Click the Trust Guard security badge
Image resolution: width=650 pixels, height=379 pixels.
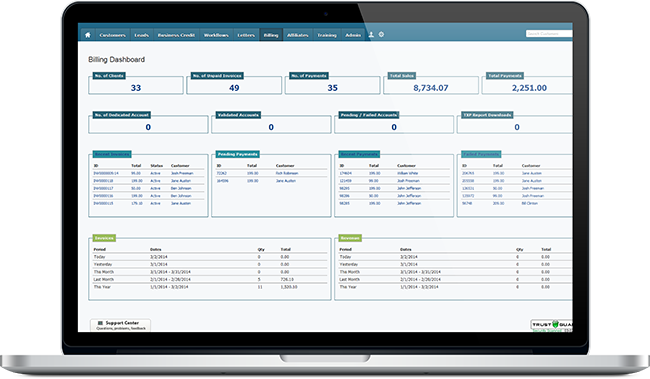[552, 325]
